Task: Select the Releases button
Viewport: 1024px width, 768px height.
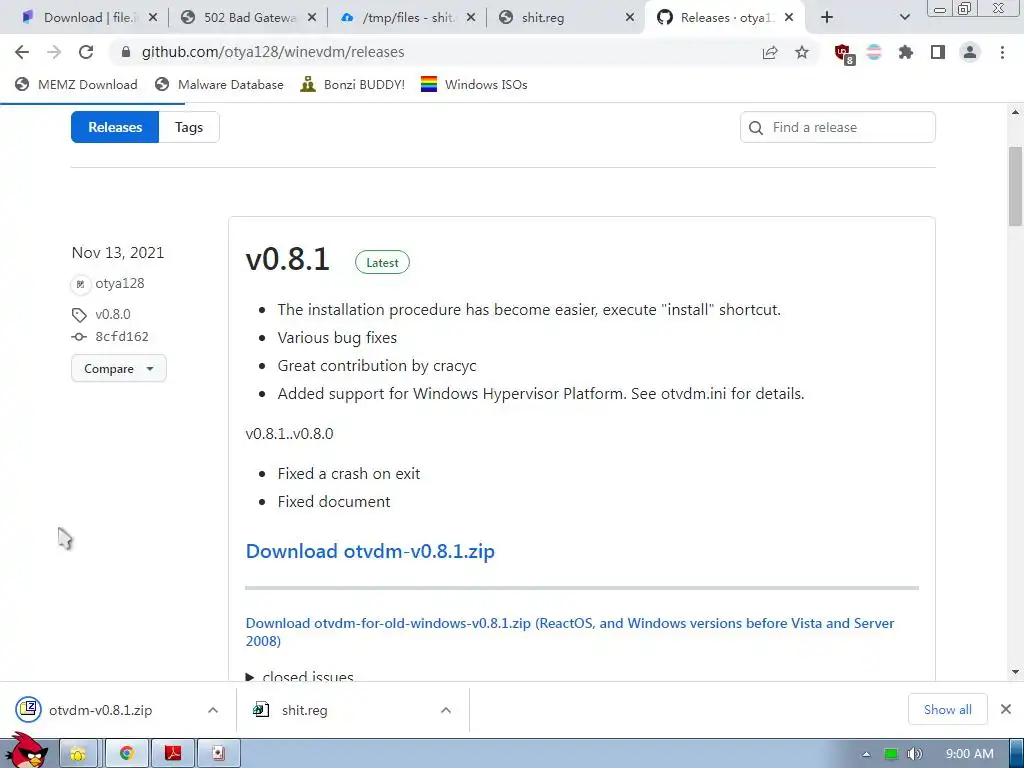Action: point(115,127)
